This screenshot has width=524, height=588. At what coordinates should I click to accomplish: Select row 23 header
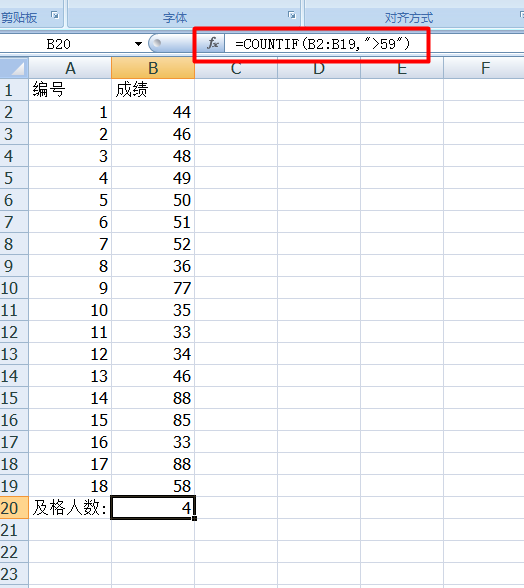click(x=14, y=574)
